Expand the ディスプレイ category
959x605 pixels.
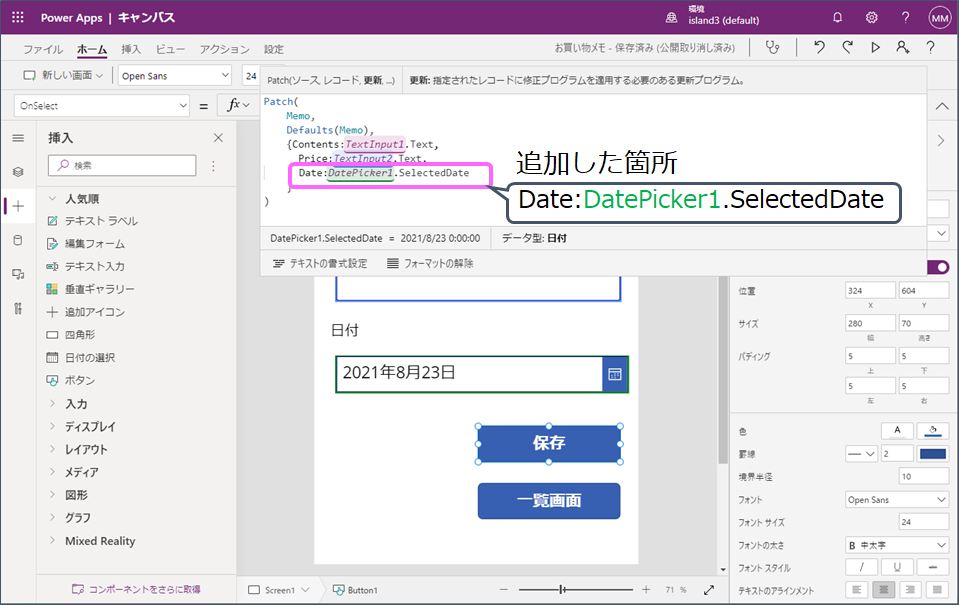coord(53,426)
